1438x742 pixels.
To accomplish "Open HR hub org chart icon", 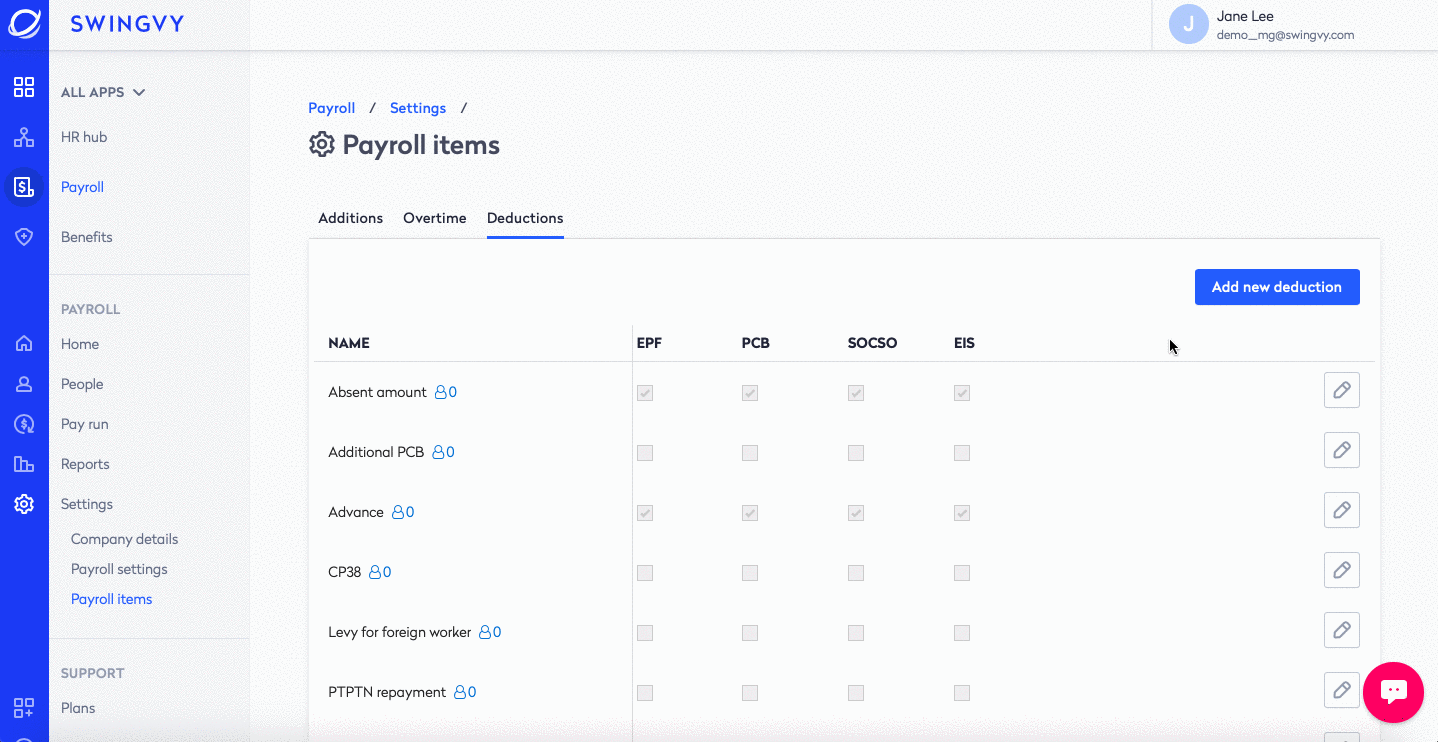I will (24, 137).
